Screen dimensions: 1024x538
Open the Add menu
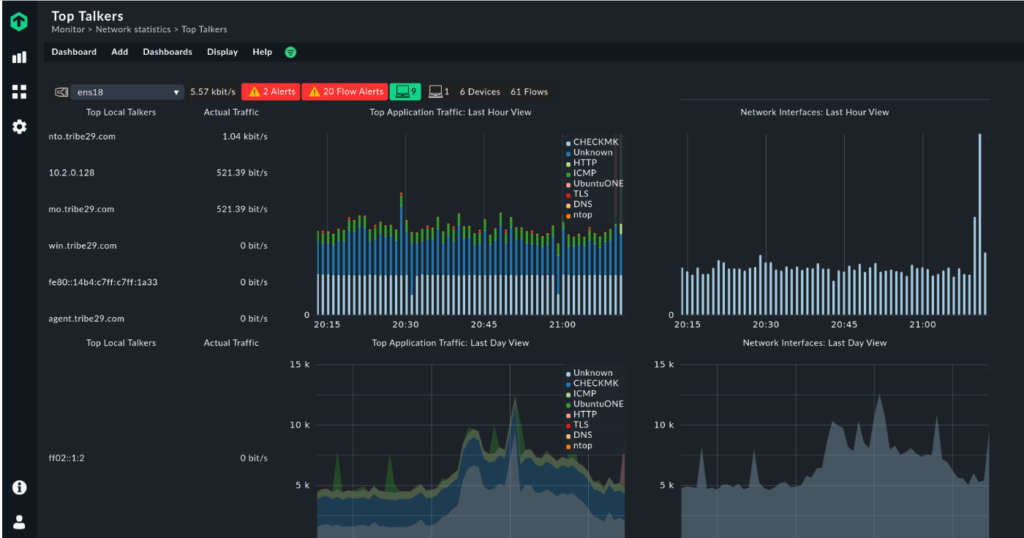tap(119, 52)
